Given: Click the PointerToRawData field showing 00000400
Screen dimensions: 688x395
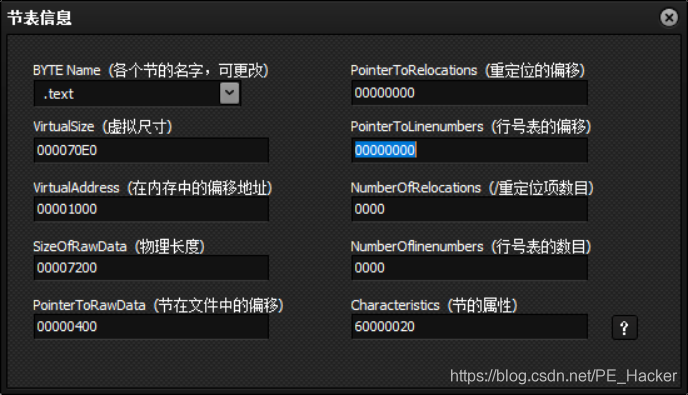Looking at the screenshot, I should click(151, 327).
